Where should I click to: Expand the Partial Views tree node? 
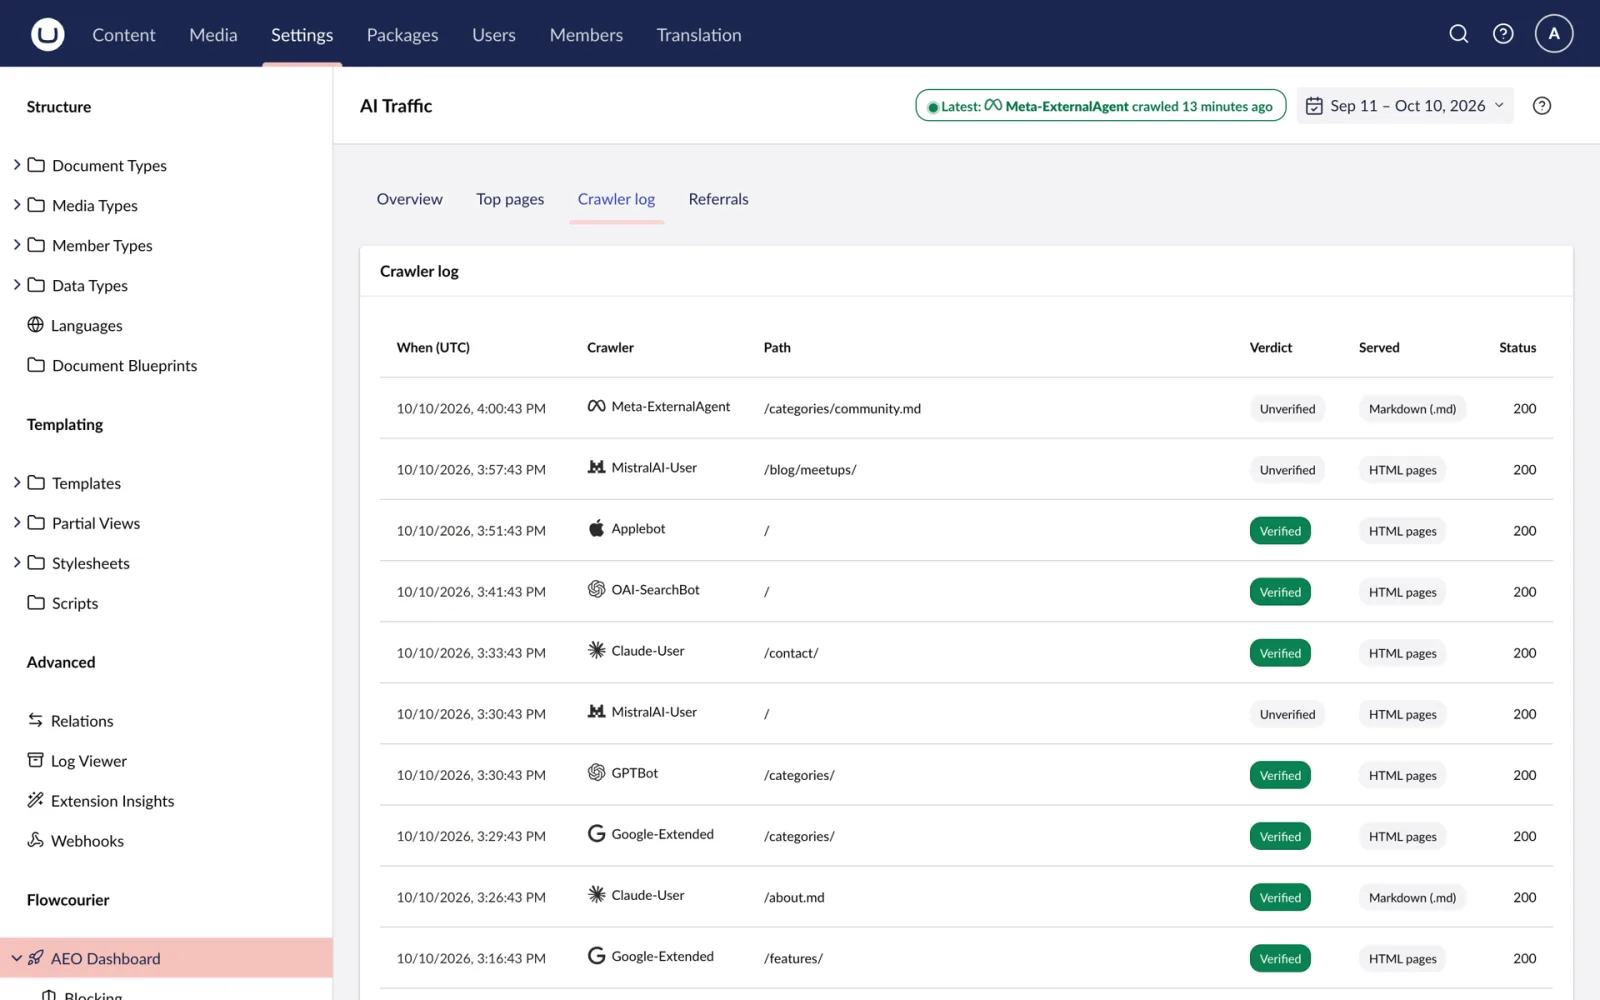[x=17, y=522]
